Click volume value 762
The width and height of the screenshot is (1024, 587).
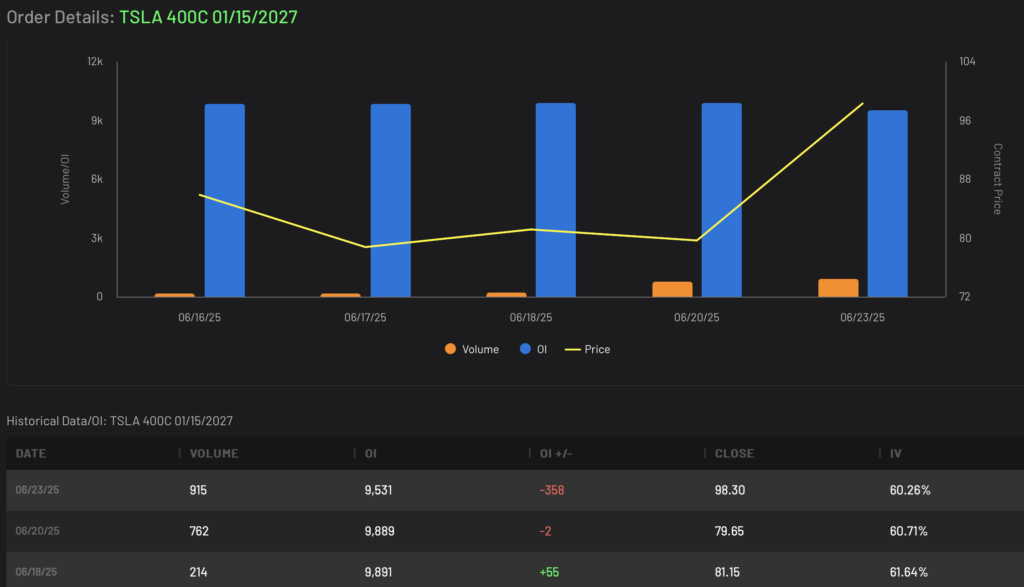point(199,531)
